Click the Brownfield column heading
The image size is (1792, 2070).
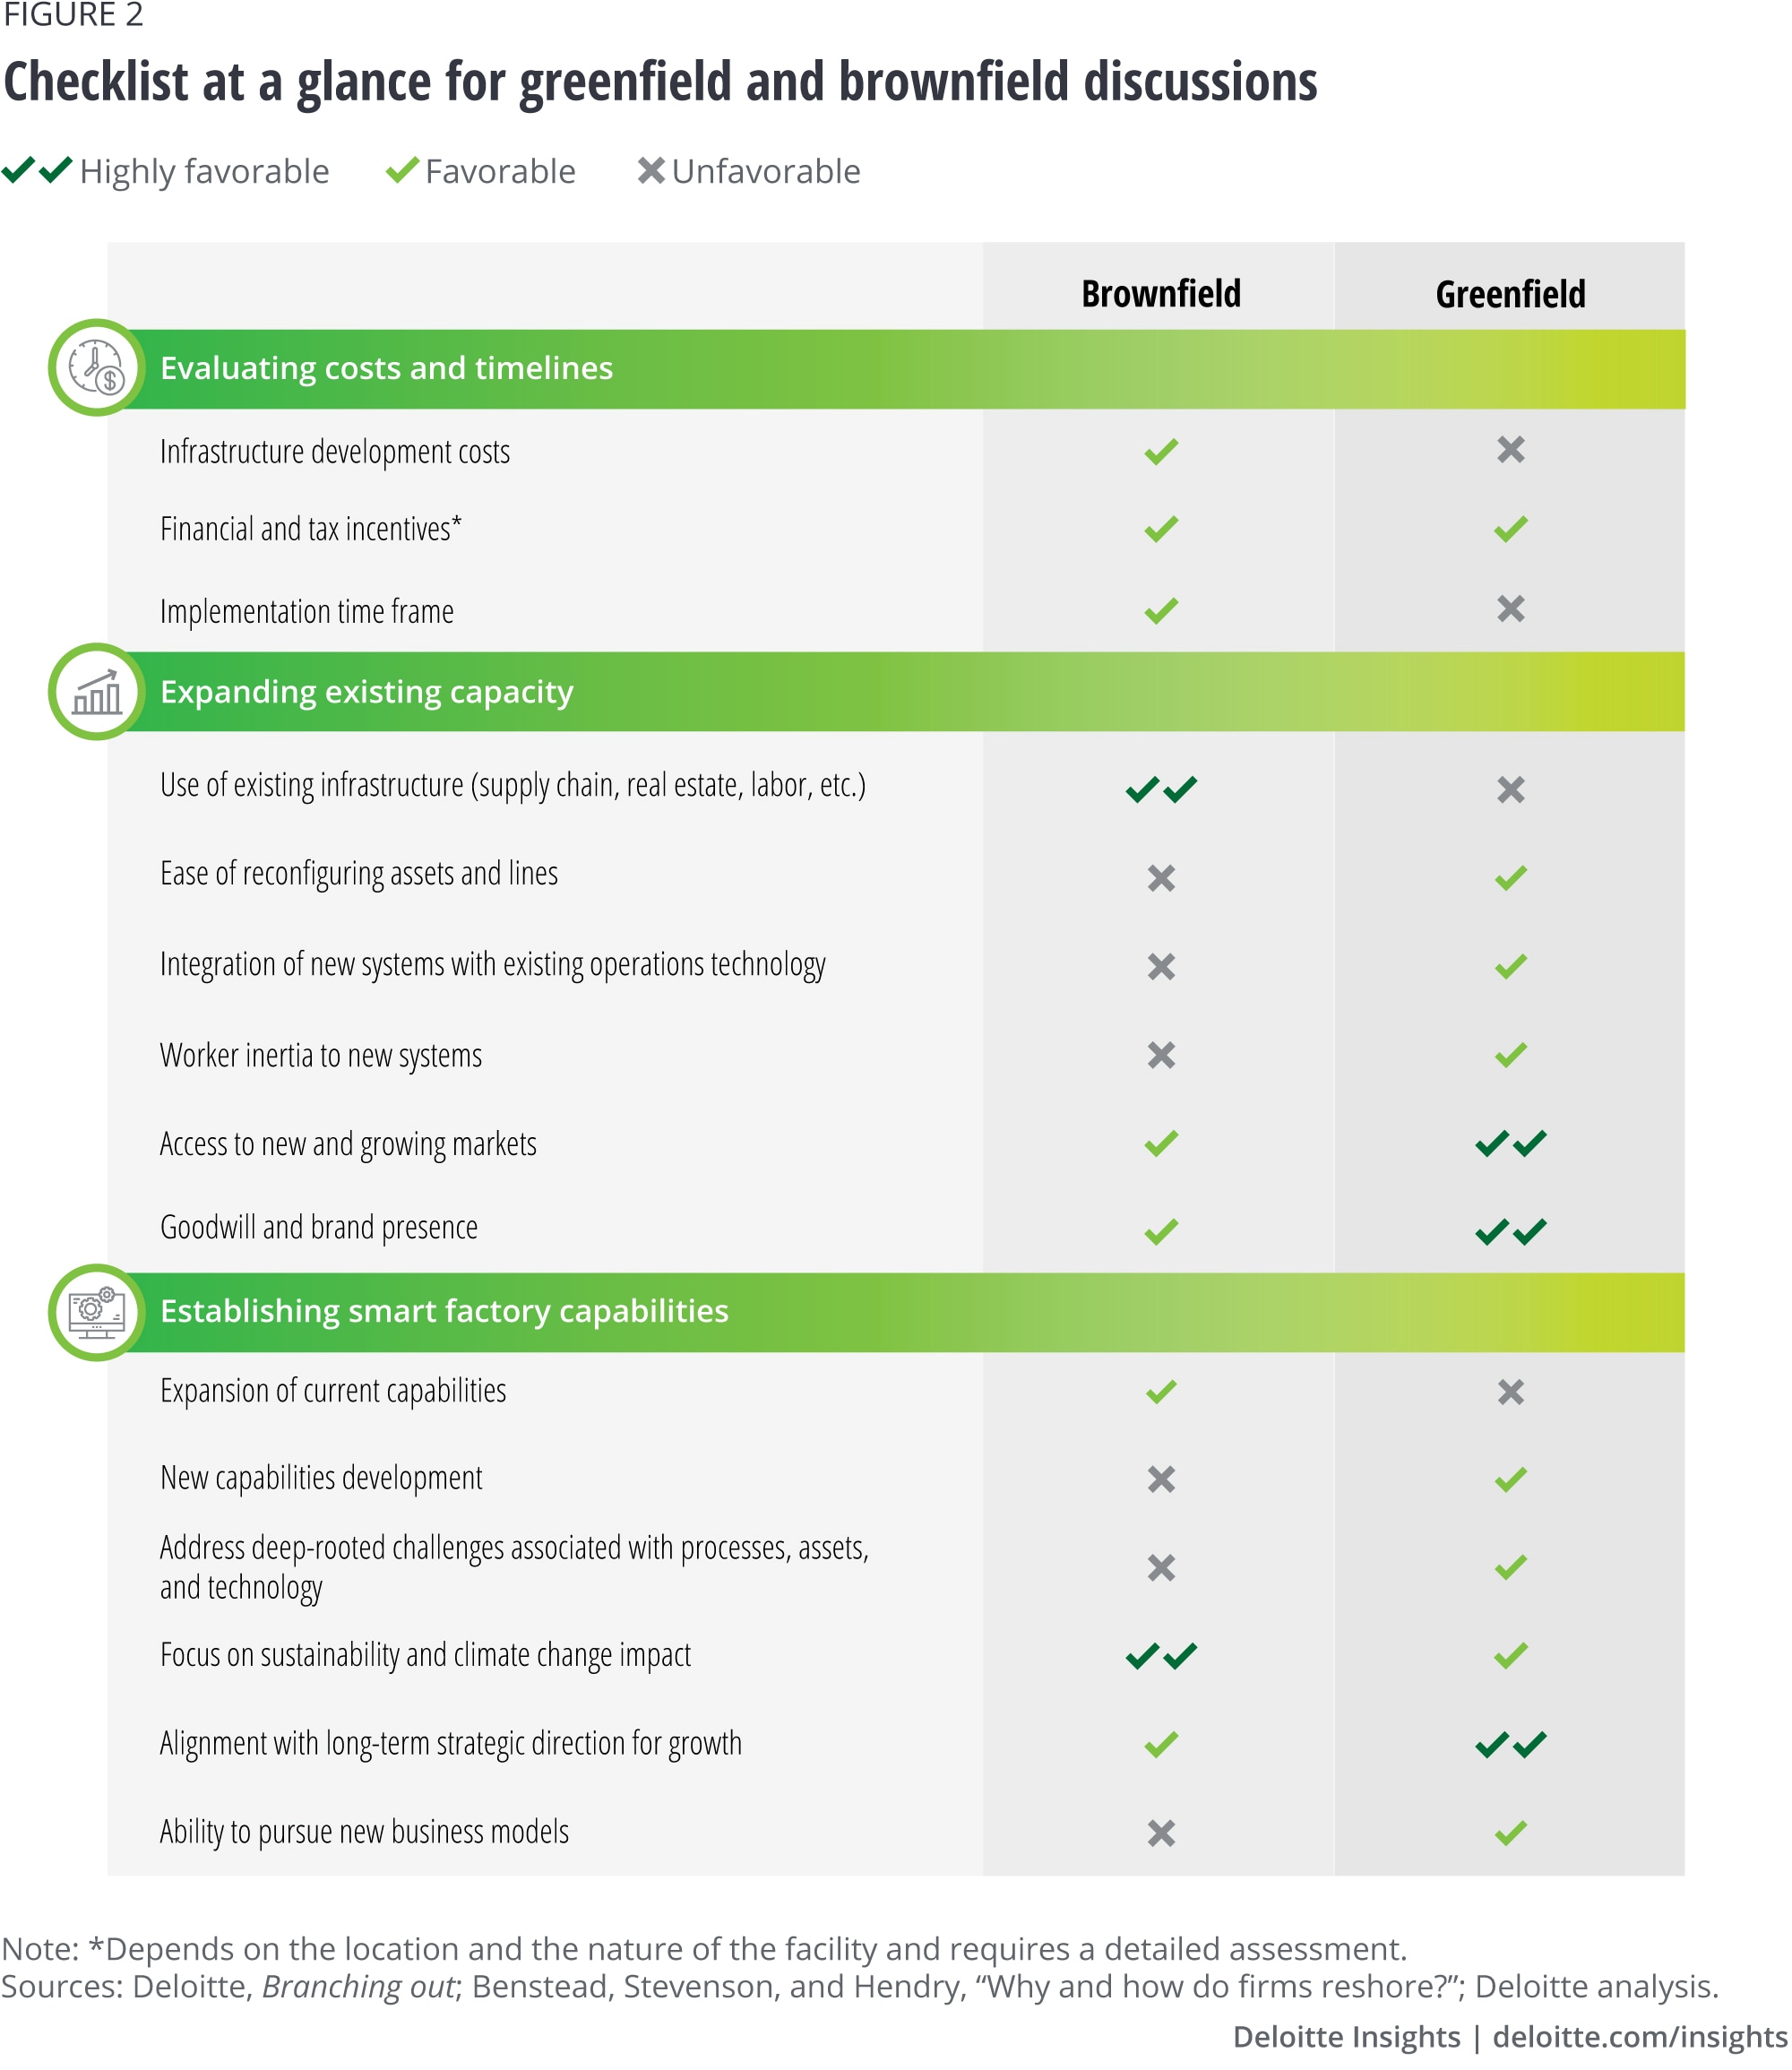(1160, 294)
